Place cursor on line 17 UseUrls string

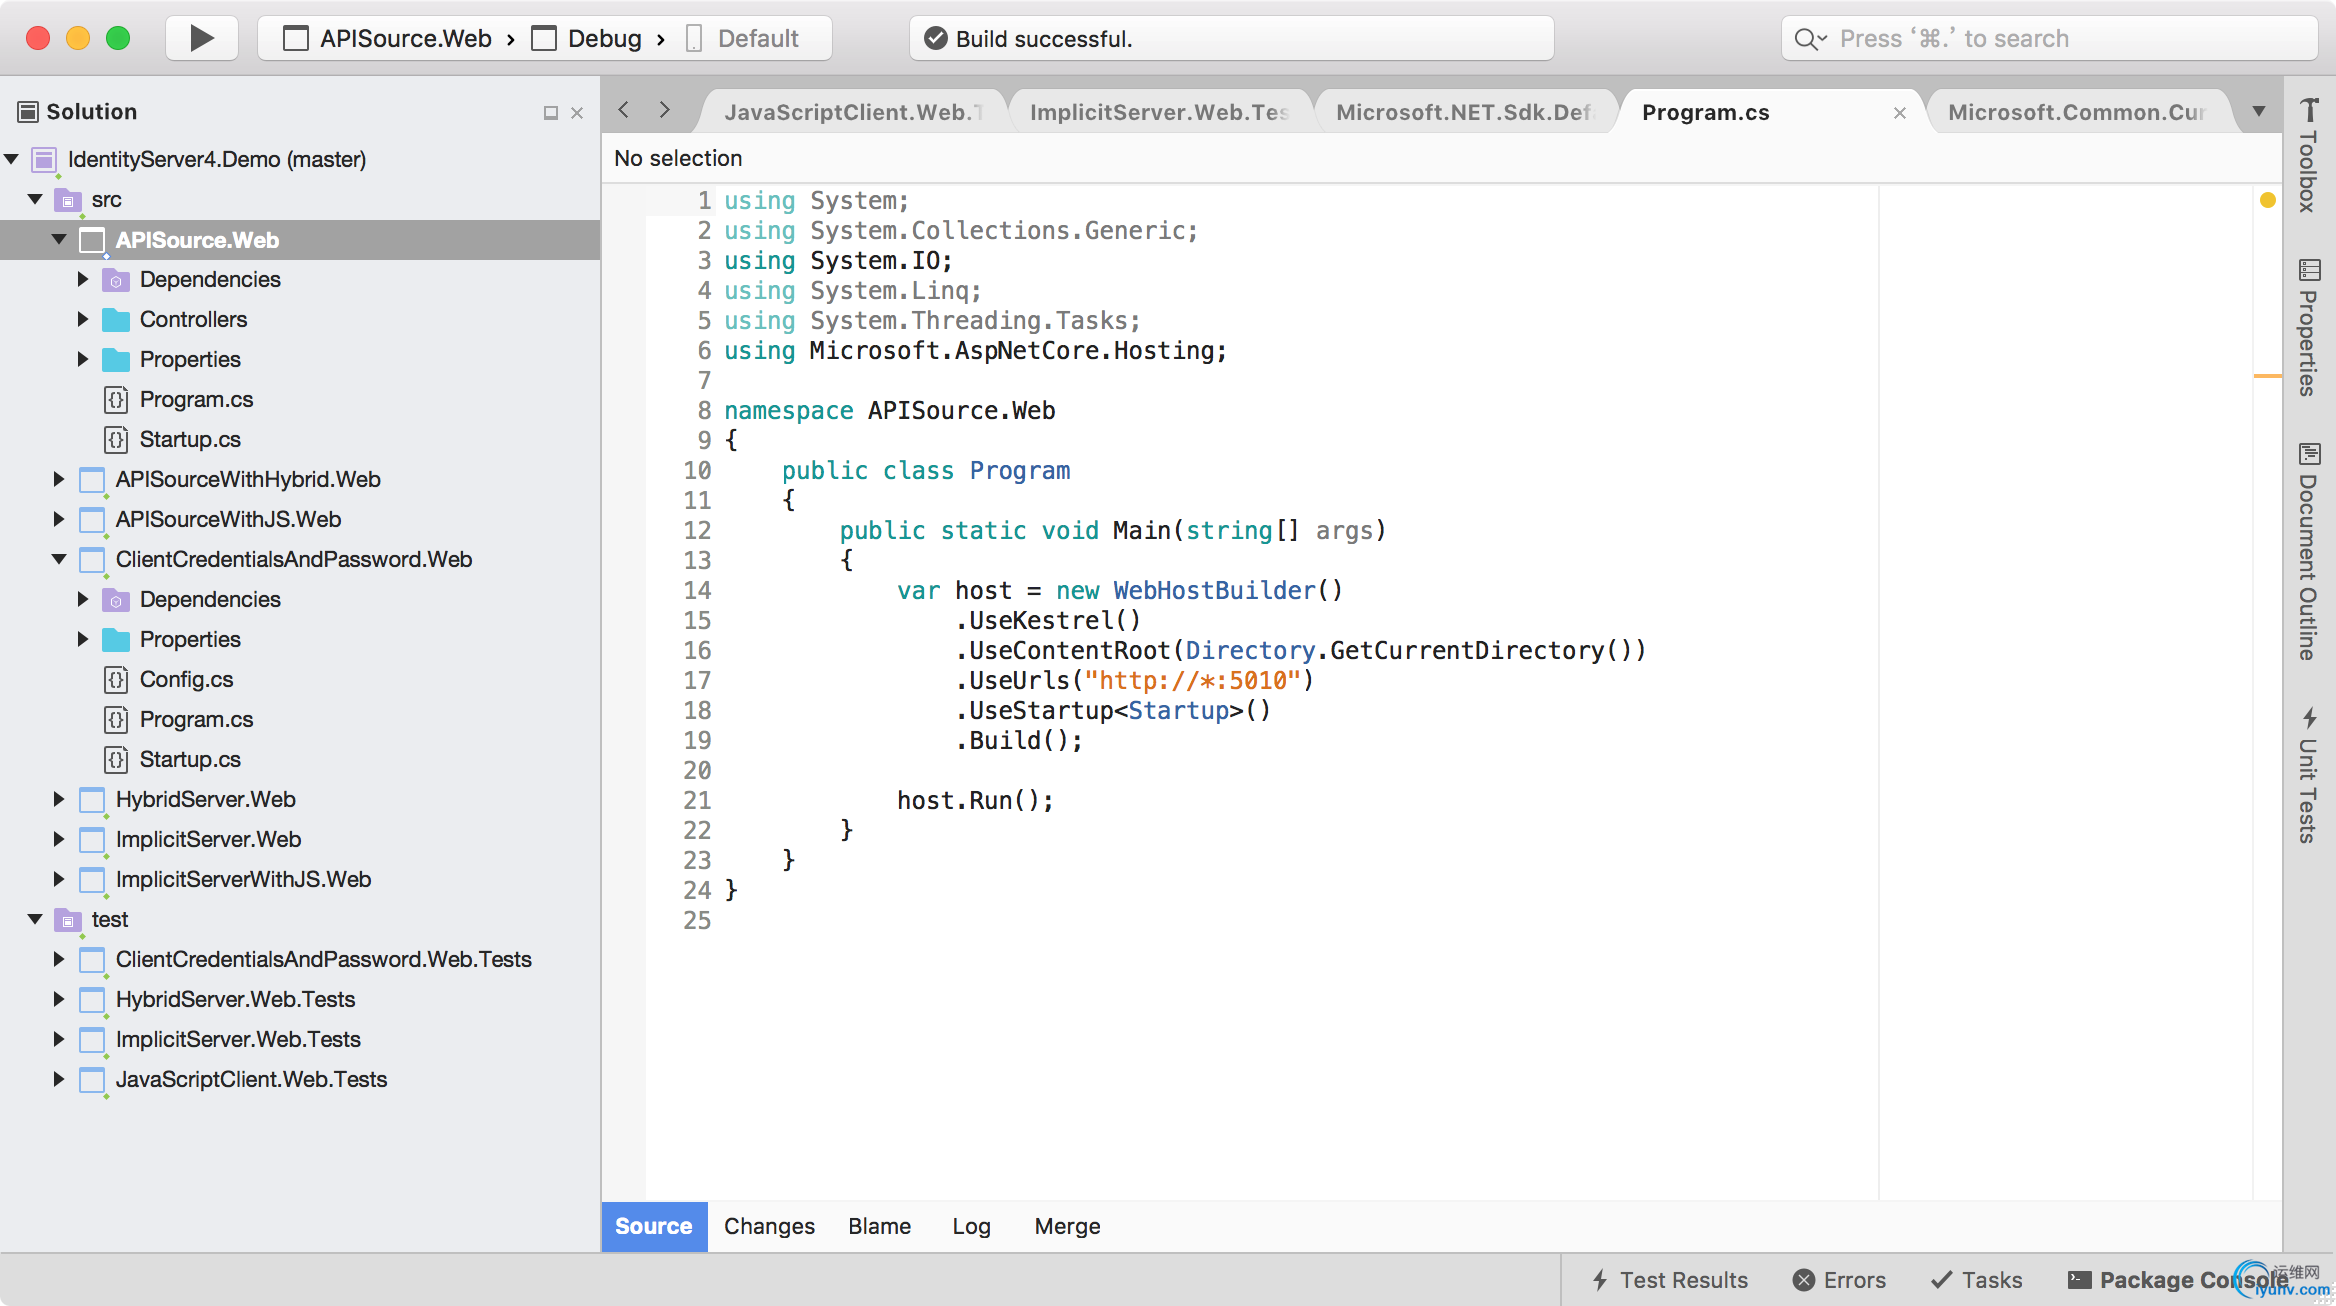coord(1192,681)
